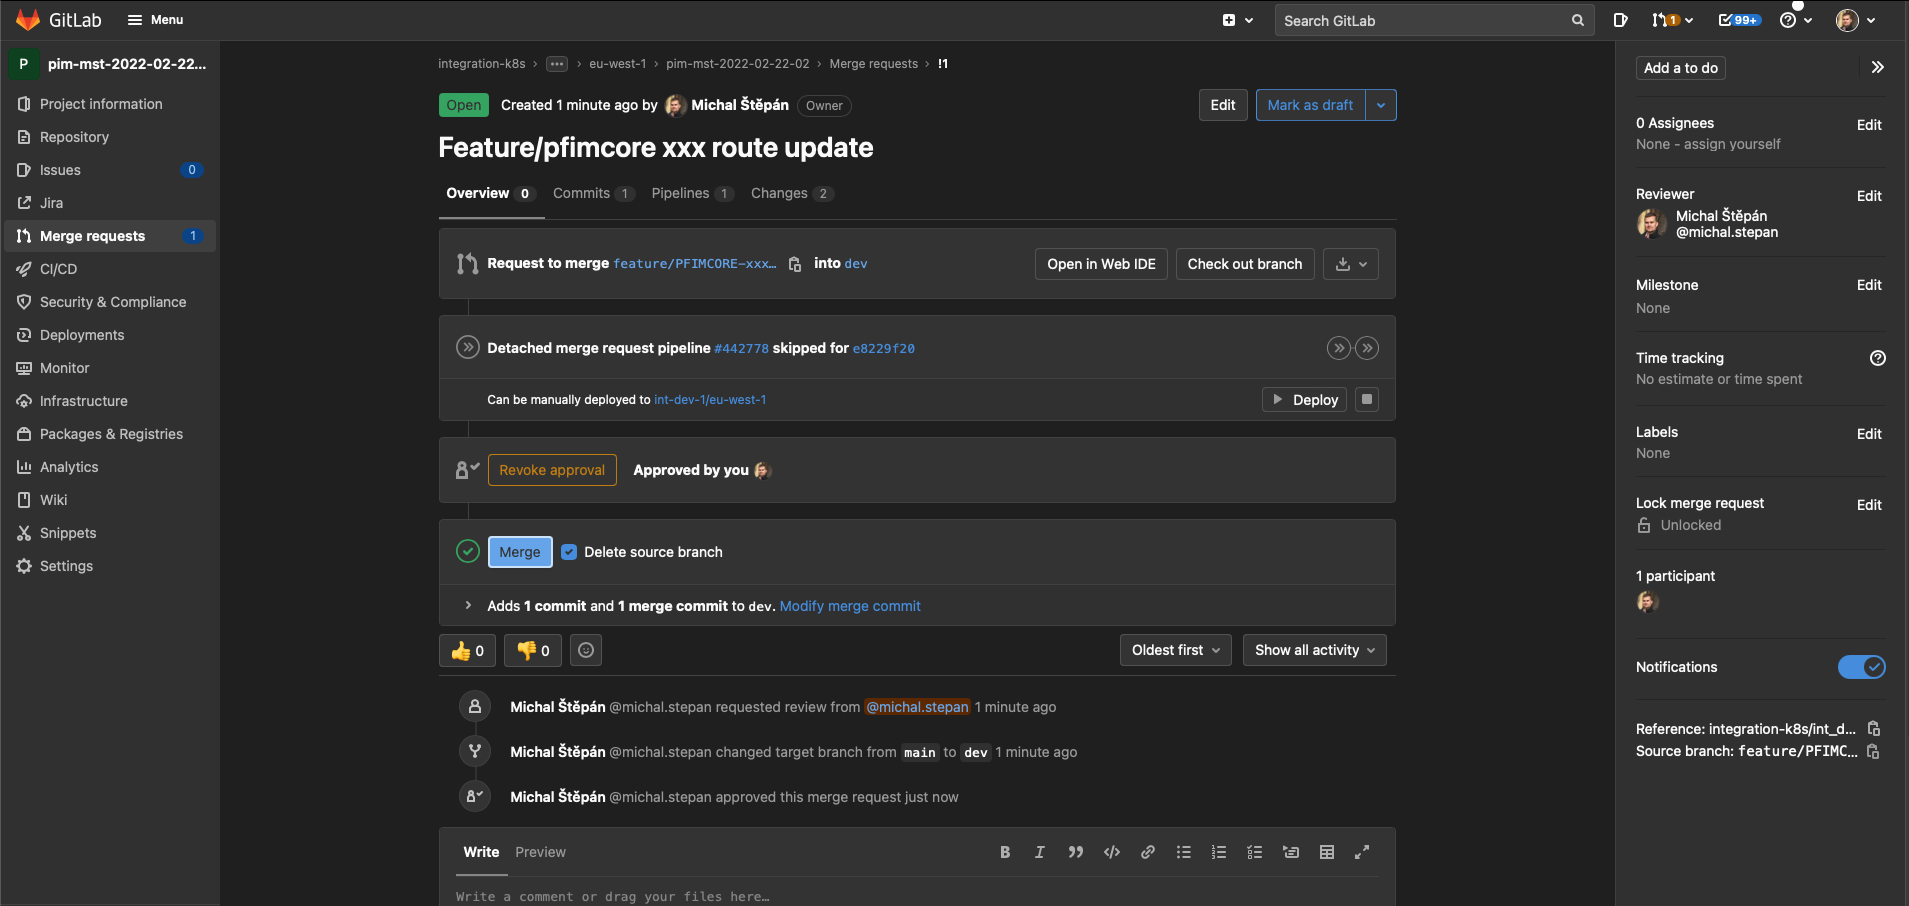Open Time tracking help icon

(x=1878, y=358)
